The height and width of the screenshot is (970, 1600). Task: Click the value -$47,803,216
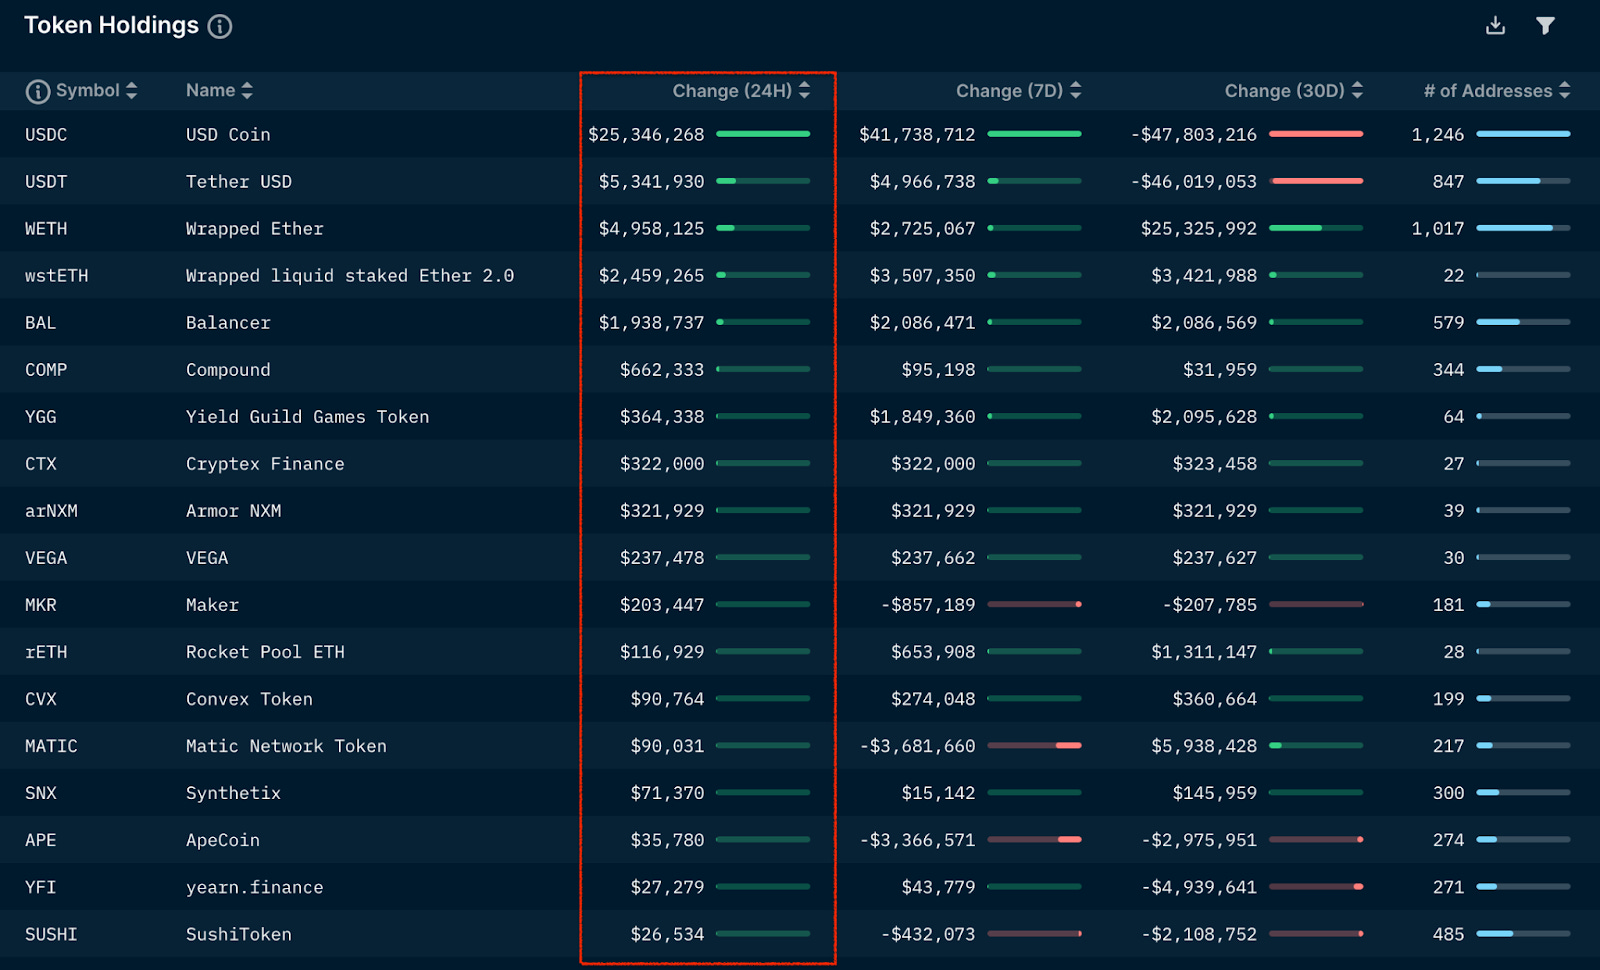pyautogui.click(x=1194, y=134)
